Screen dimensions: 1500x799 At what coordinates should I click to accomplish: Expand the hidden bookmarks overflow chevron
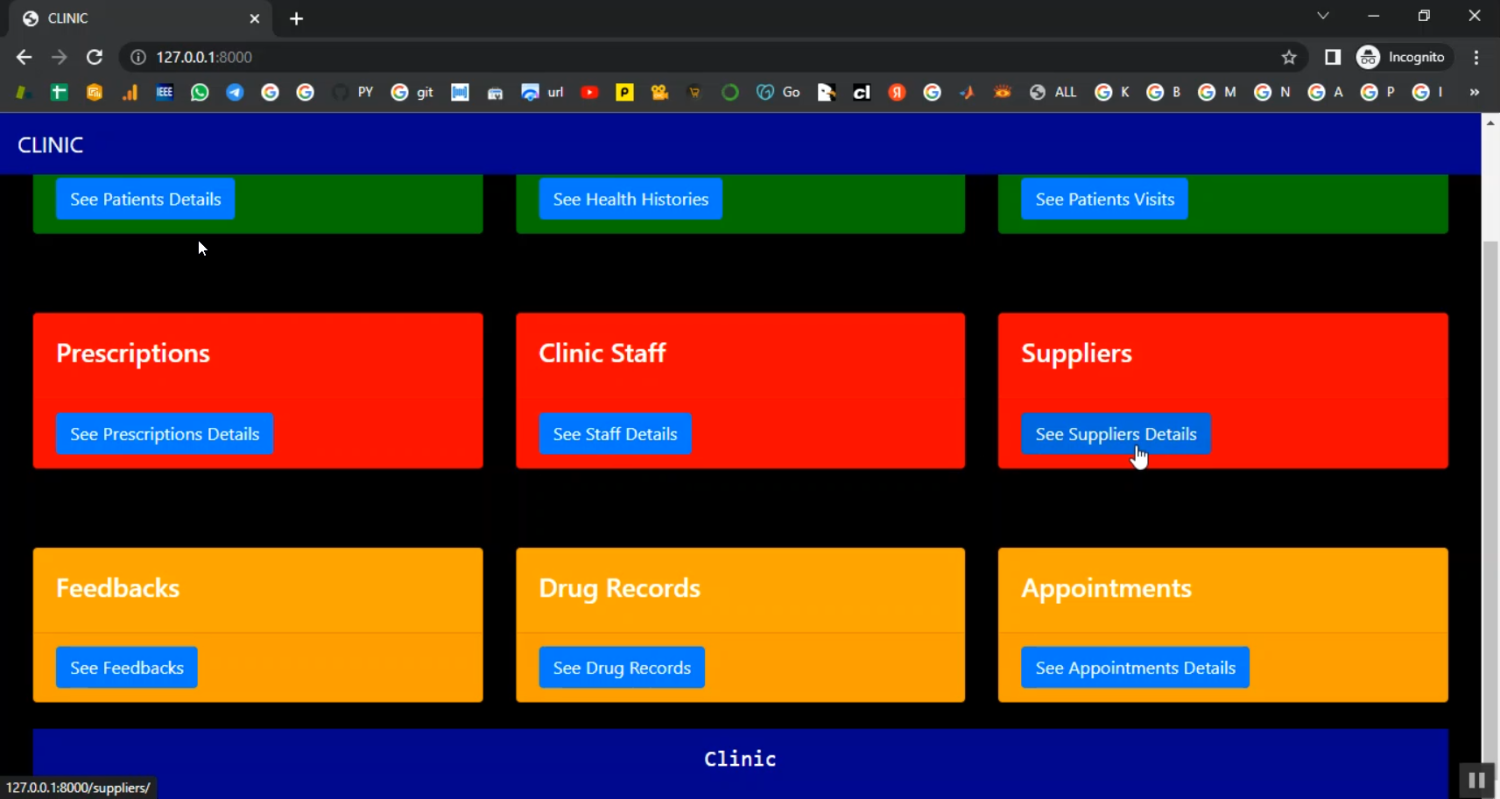pos(1473,92)
